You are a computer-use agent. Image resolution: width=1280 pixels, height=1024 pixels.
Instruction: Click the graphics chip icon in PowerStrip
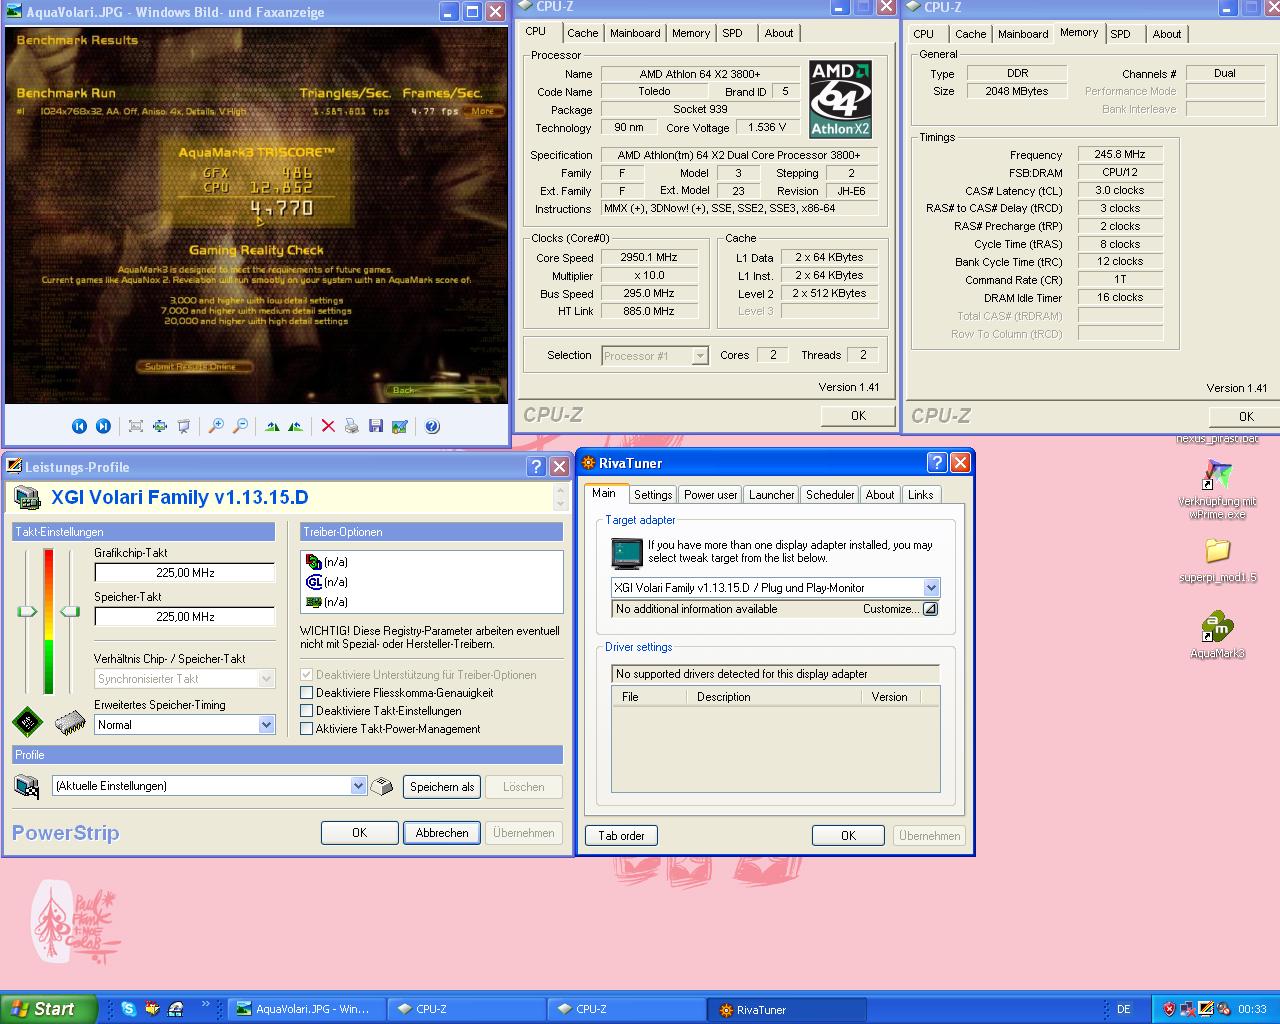[x=27, y=721]
